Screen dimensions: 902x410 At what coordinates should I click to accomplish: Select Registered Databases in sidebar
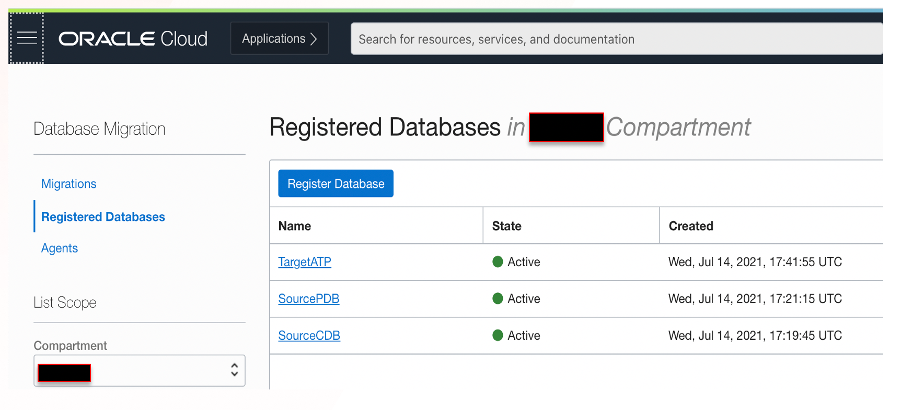click(103, 217)
